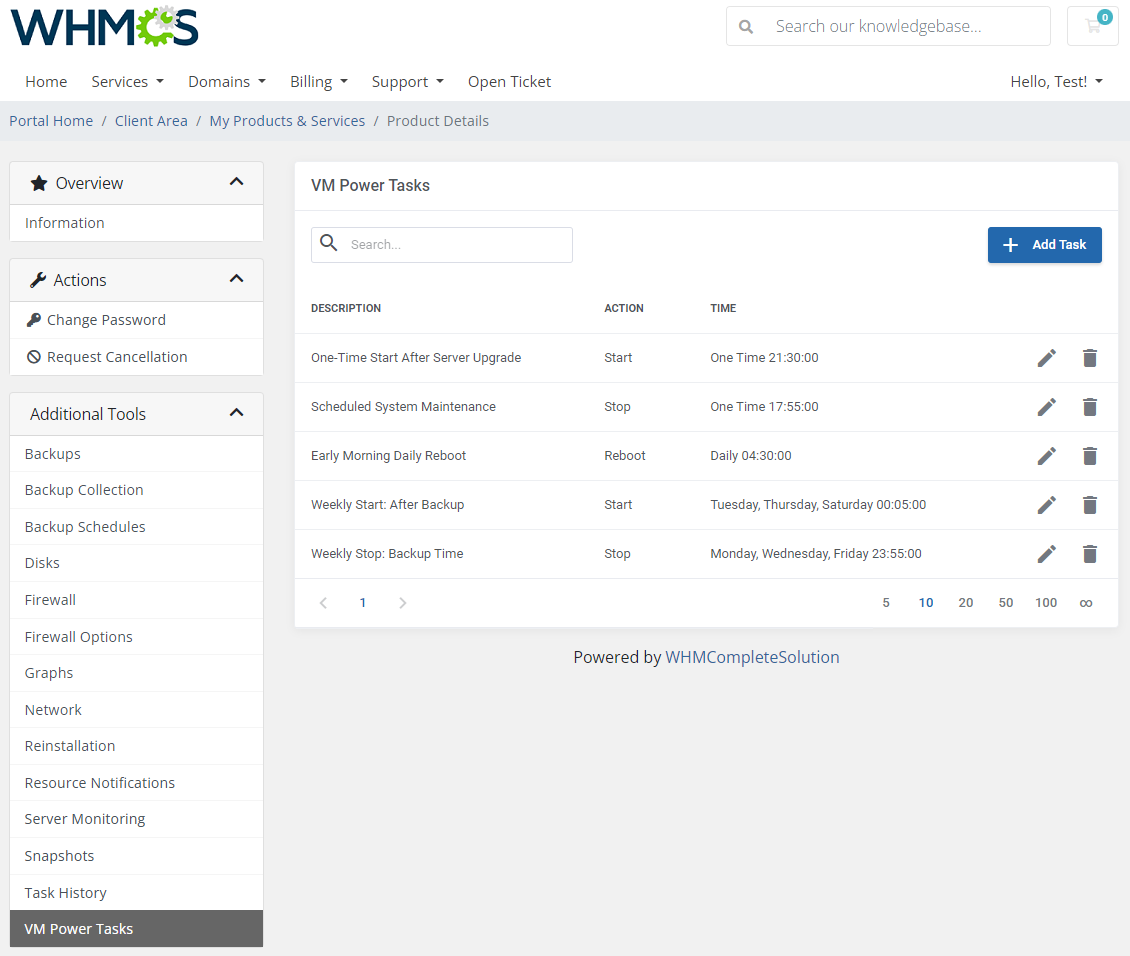Show unlimited entries with infinity symbol
The image size is (1130, 956).
click(x=1086, y=603)
